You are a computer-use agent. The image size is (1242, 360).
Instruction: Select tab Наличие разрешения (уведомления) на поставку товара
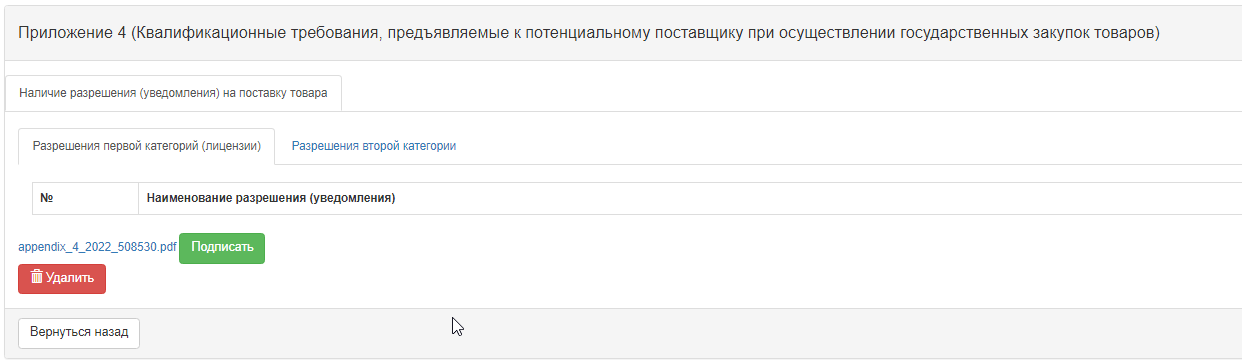[x=173, y=93]
